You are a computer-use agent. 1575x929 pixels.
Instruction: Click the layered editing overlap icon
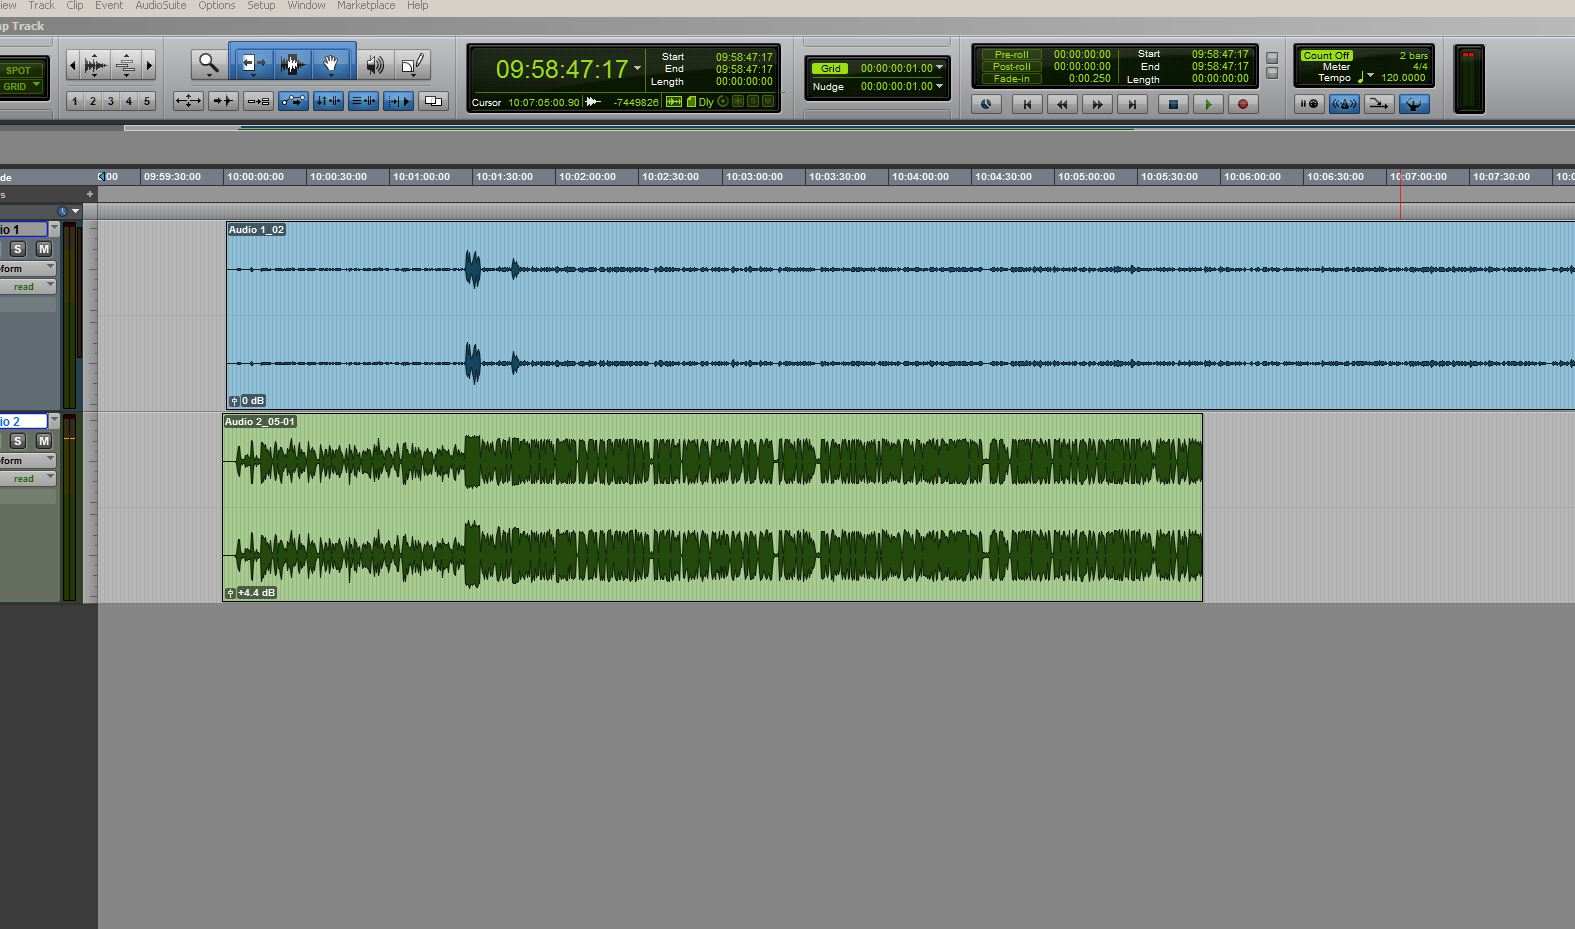pyautogui.click(x=433, y=101)
